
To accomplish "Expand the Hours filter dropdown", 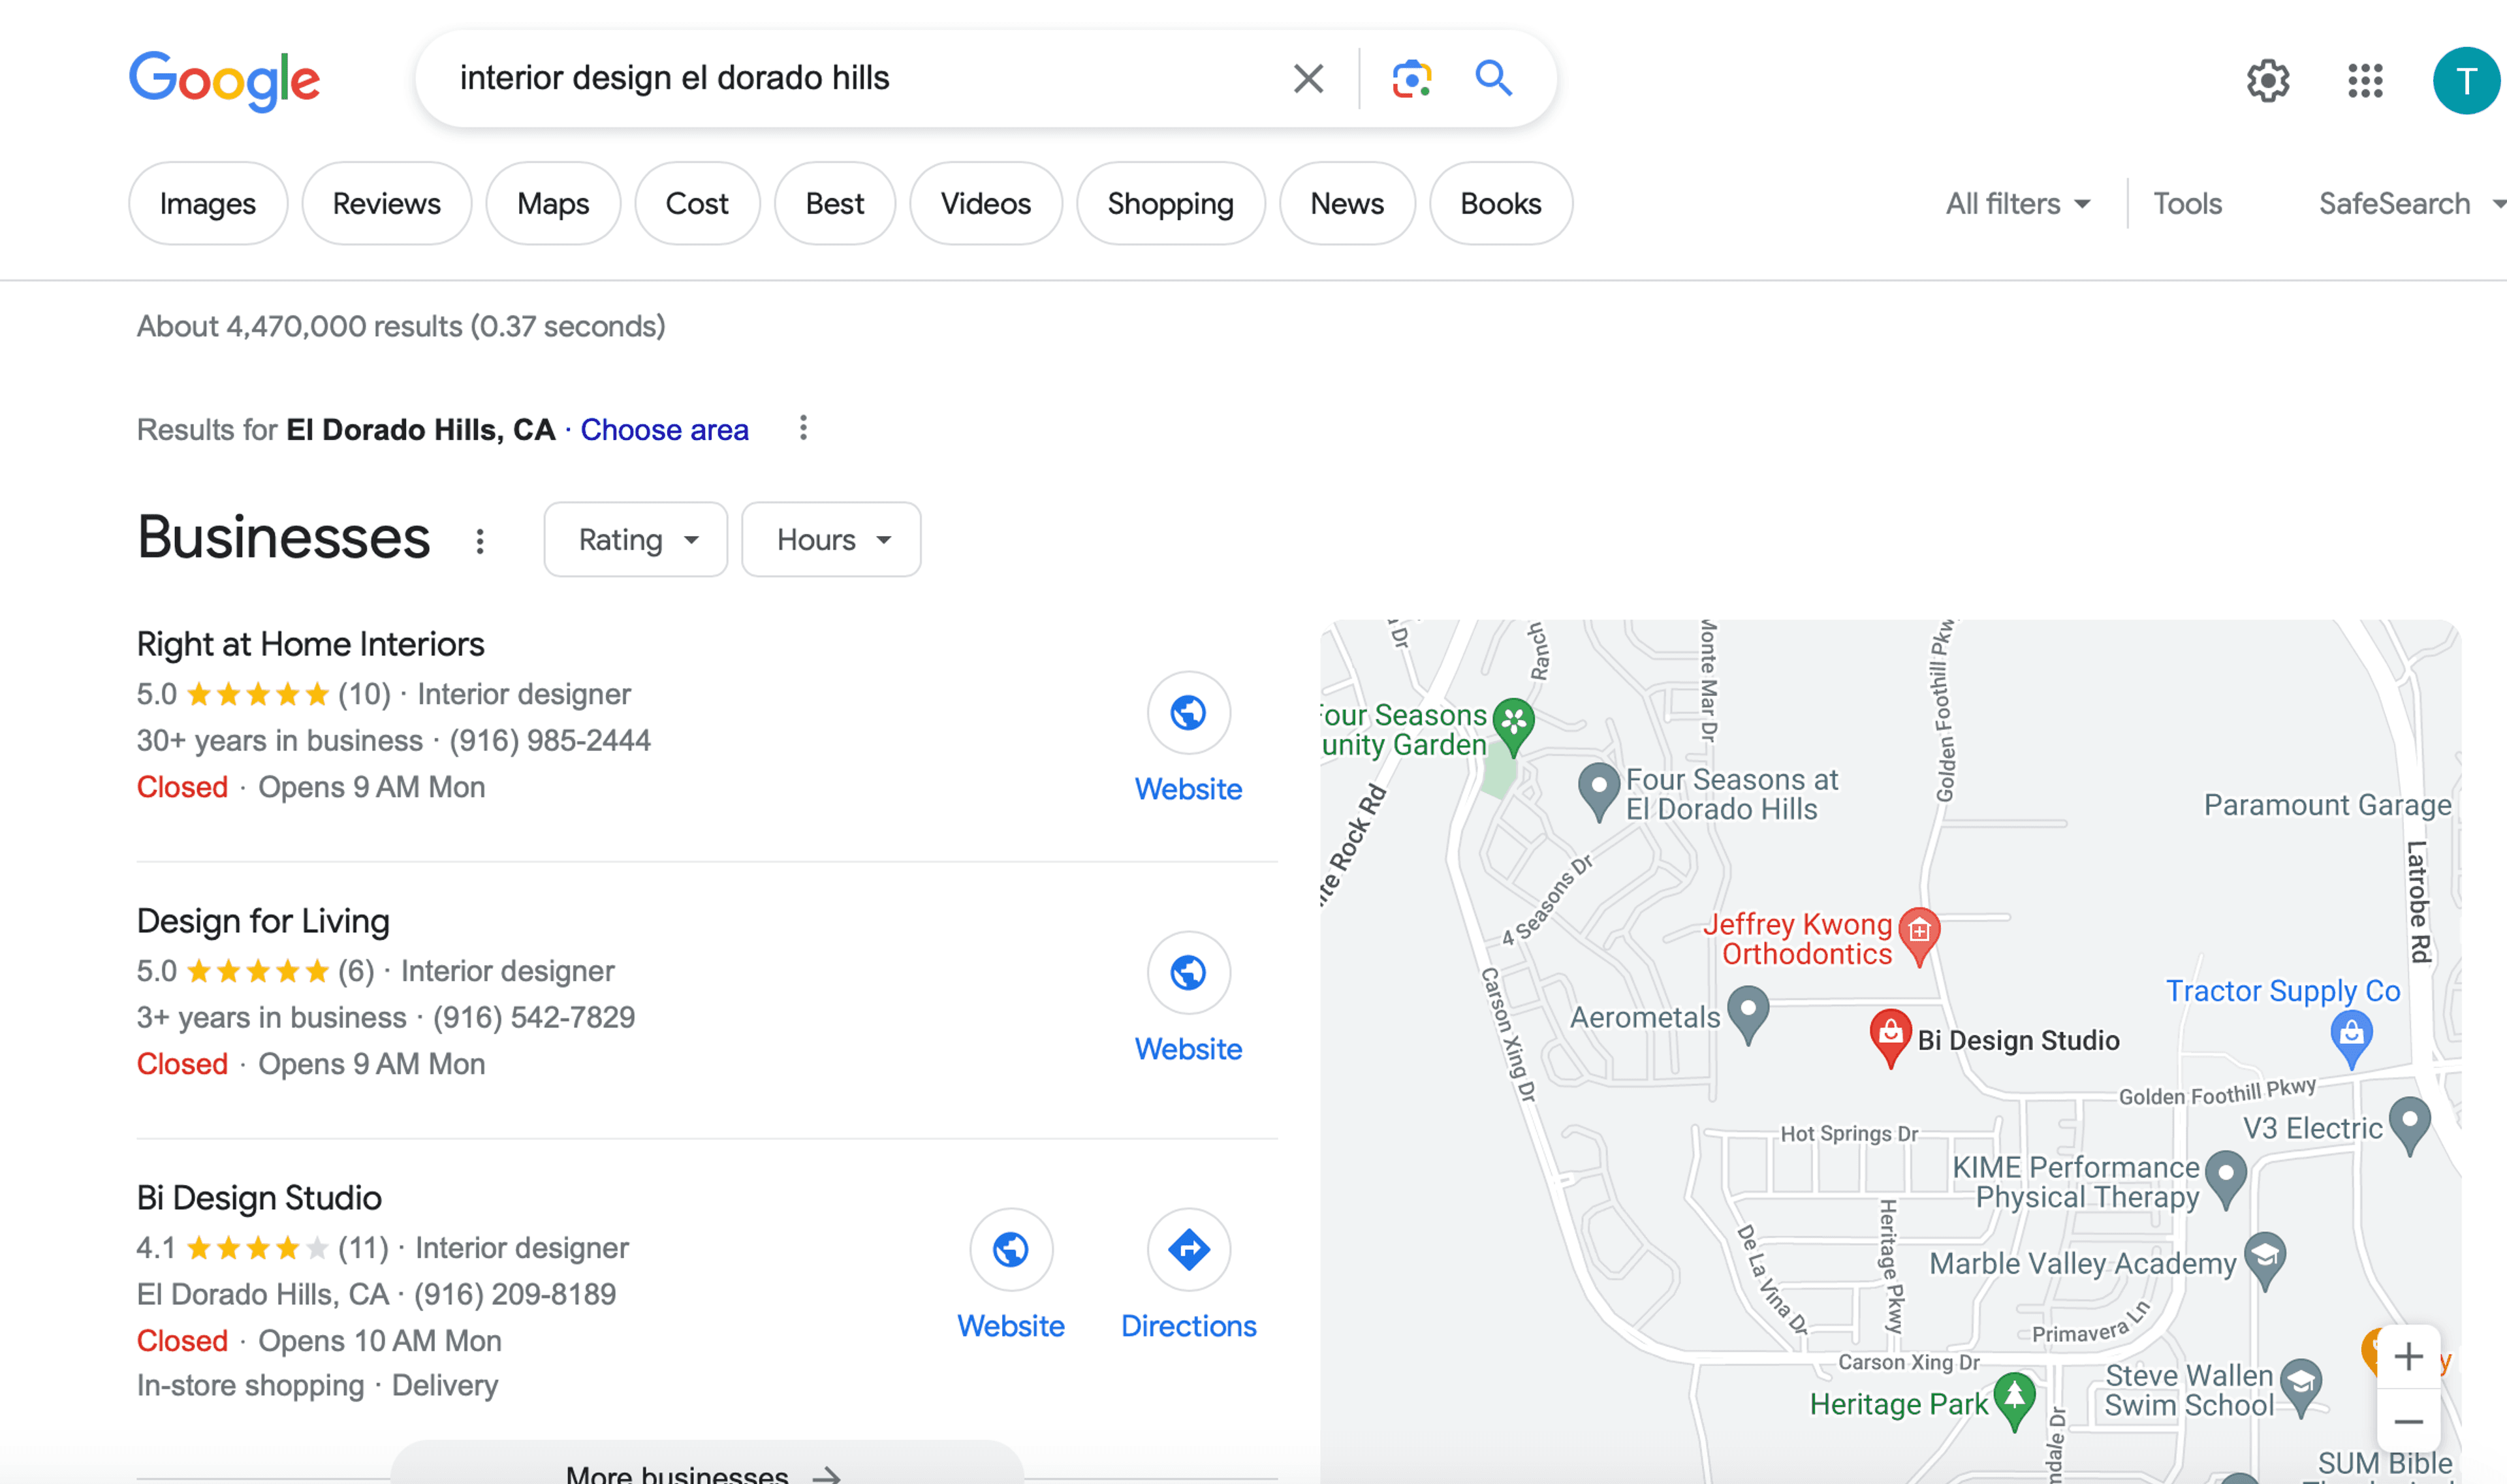I will pos(831,540).
